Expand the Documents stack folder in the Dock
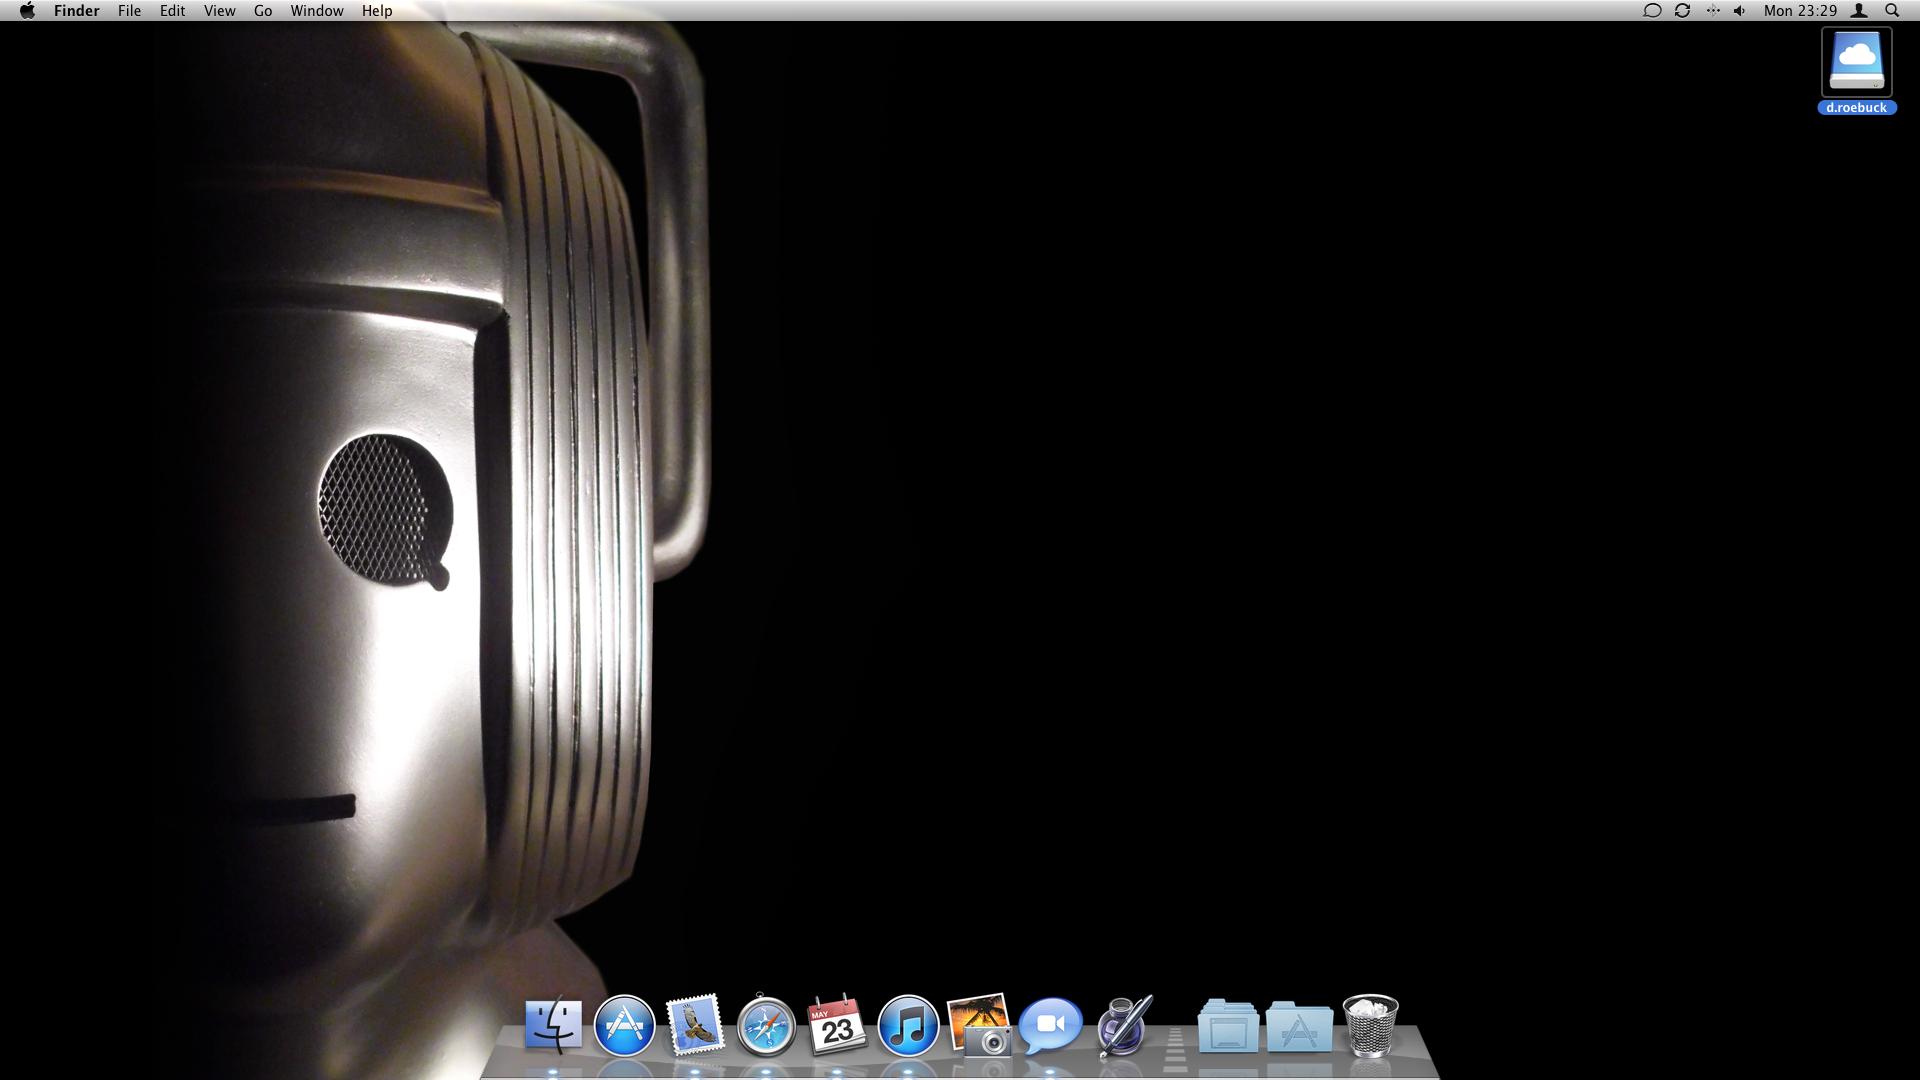Viewport: 1920px width, 1080px height. [1228, 1027]
